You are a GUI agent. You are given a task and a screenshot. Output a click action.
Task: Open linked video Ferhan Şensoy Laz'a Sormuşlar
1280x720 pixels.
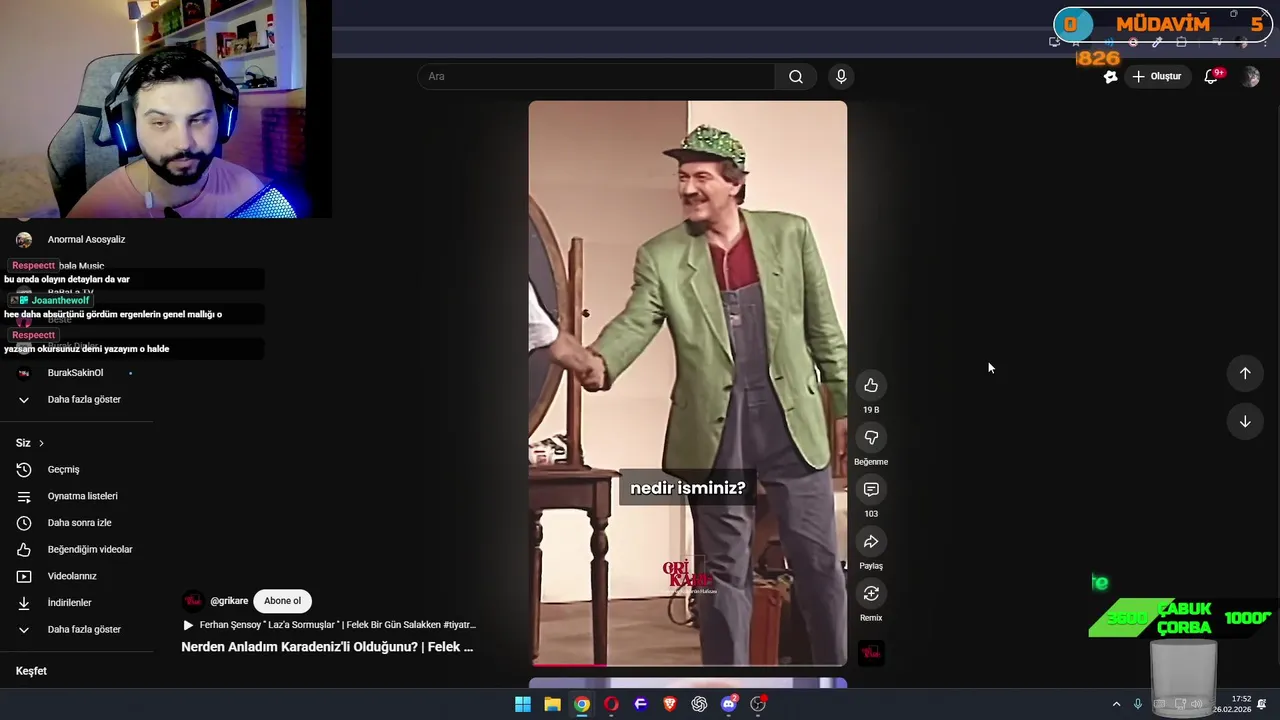tap(330, 625)
